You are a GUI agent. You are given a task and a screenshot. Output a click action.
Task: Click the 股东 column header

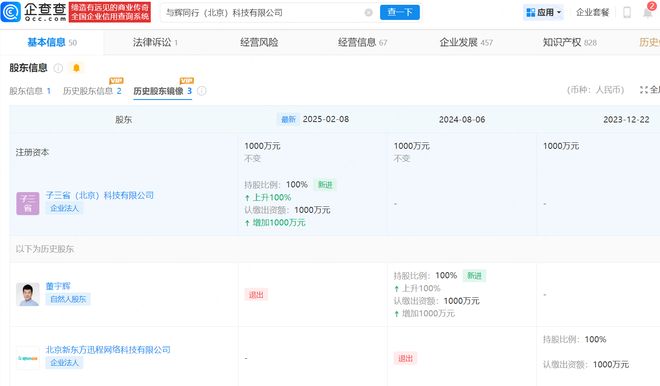coord(123,120)
